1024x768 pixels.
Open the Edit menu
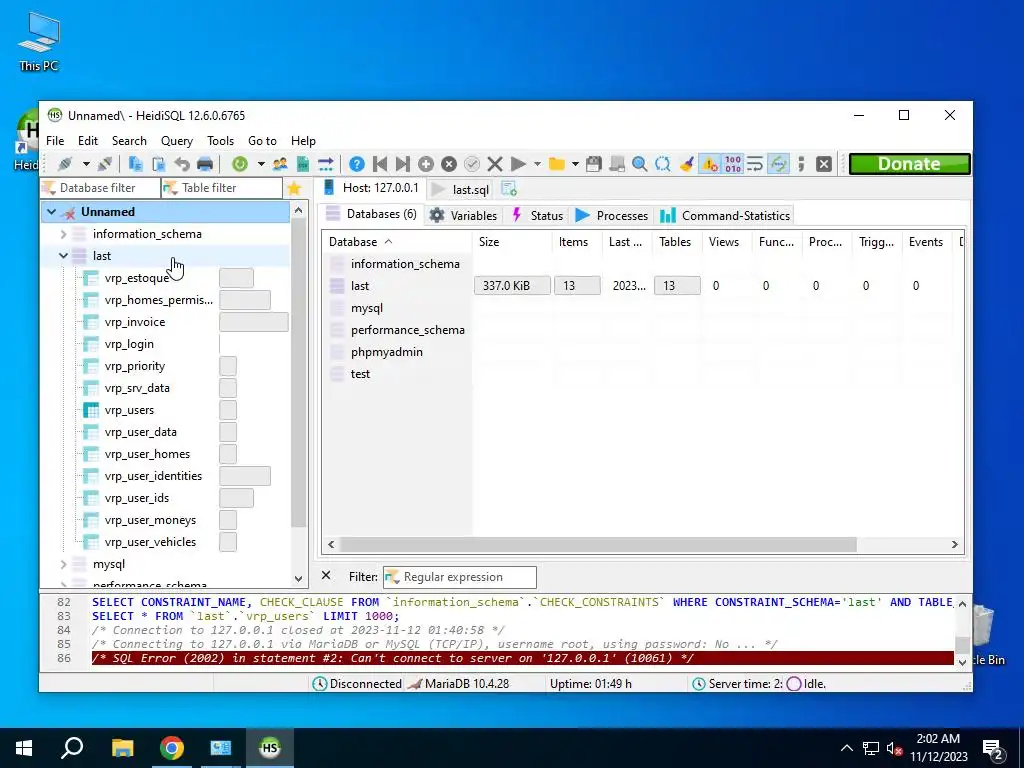[88, 141]
